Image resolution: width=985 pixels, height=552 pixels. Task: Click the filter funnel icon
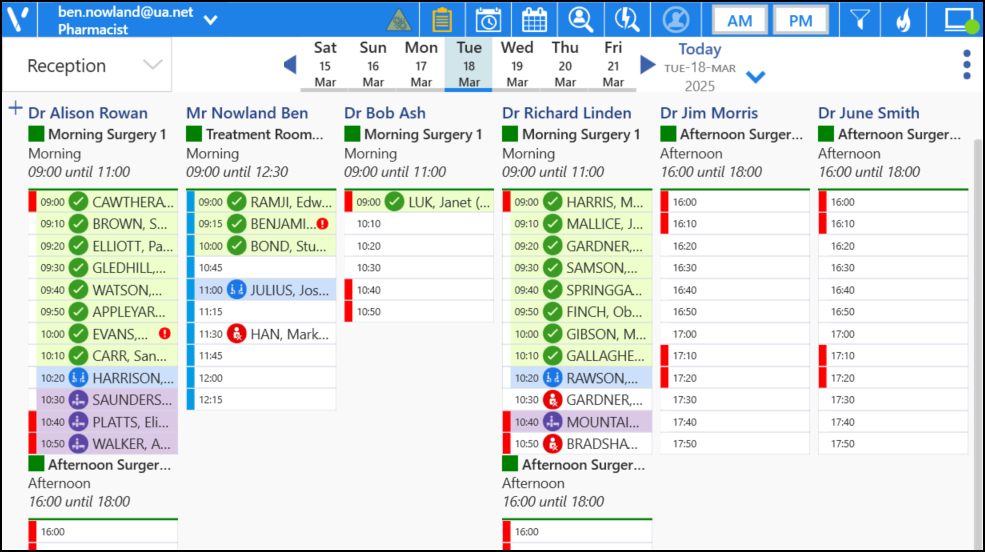coord(859,20)
